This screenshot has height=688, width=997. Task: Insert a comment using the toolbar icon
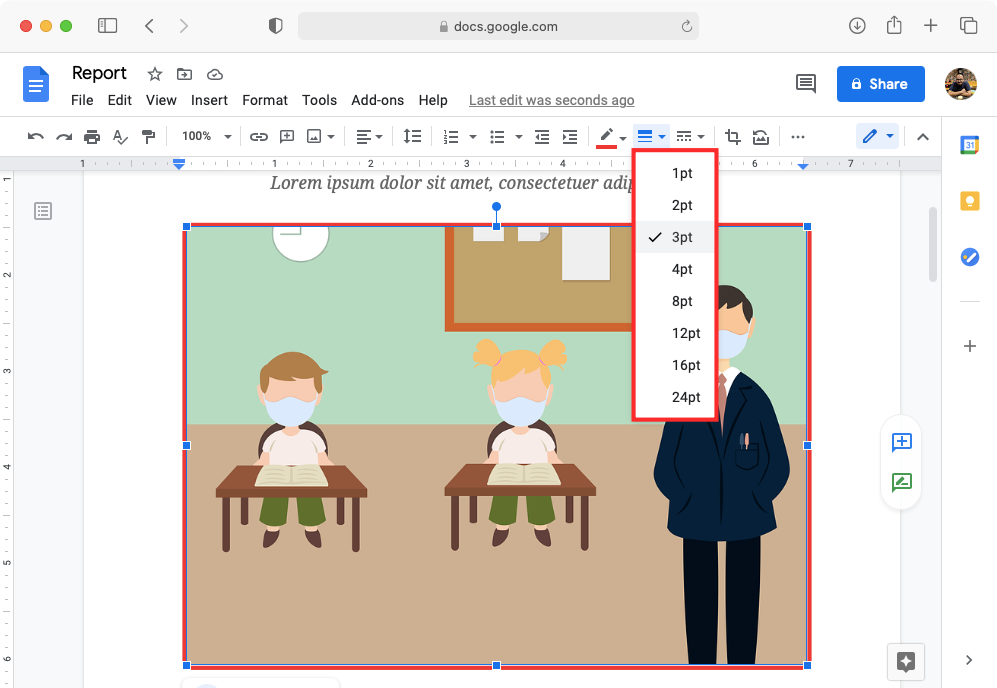(287, 136)
